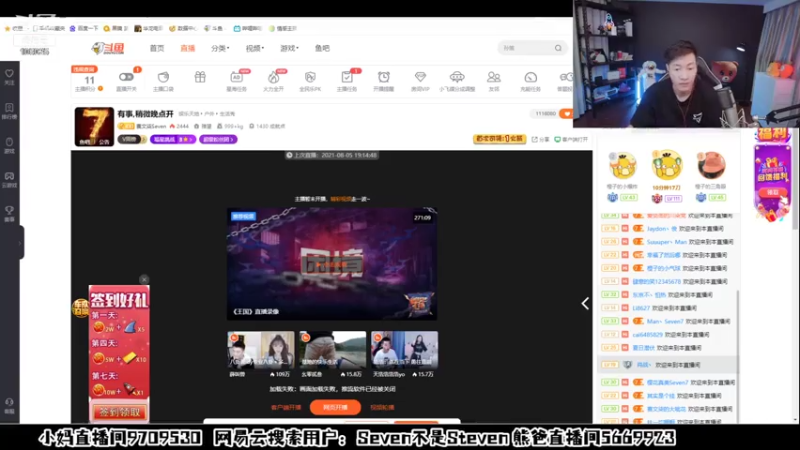Click the favorites star bookmark icon
Screen dimensions: 800x450
point(7,29)
